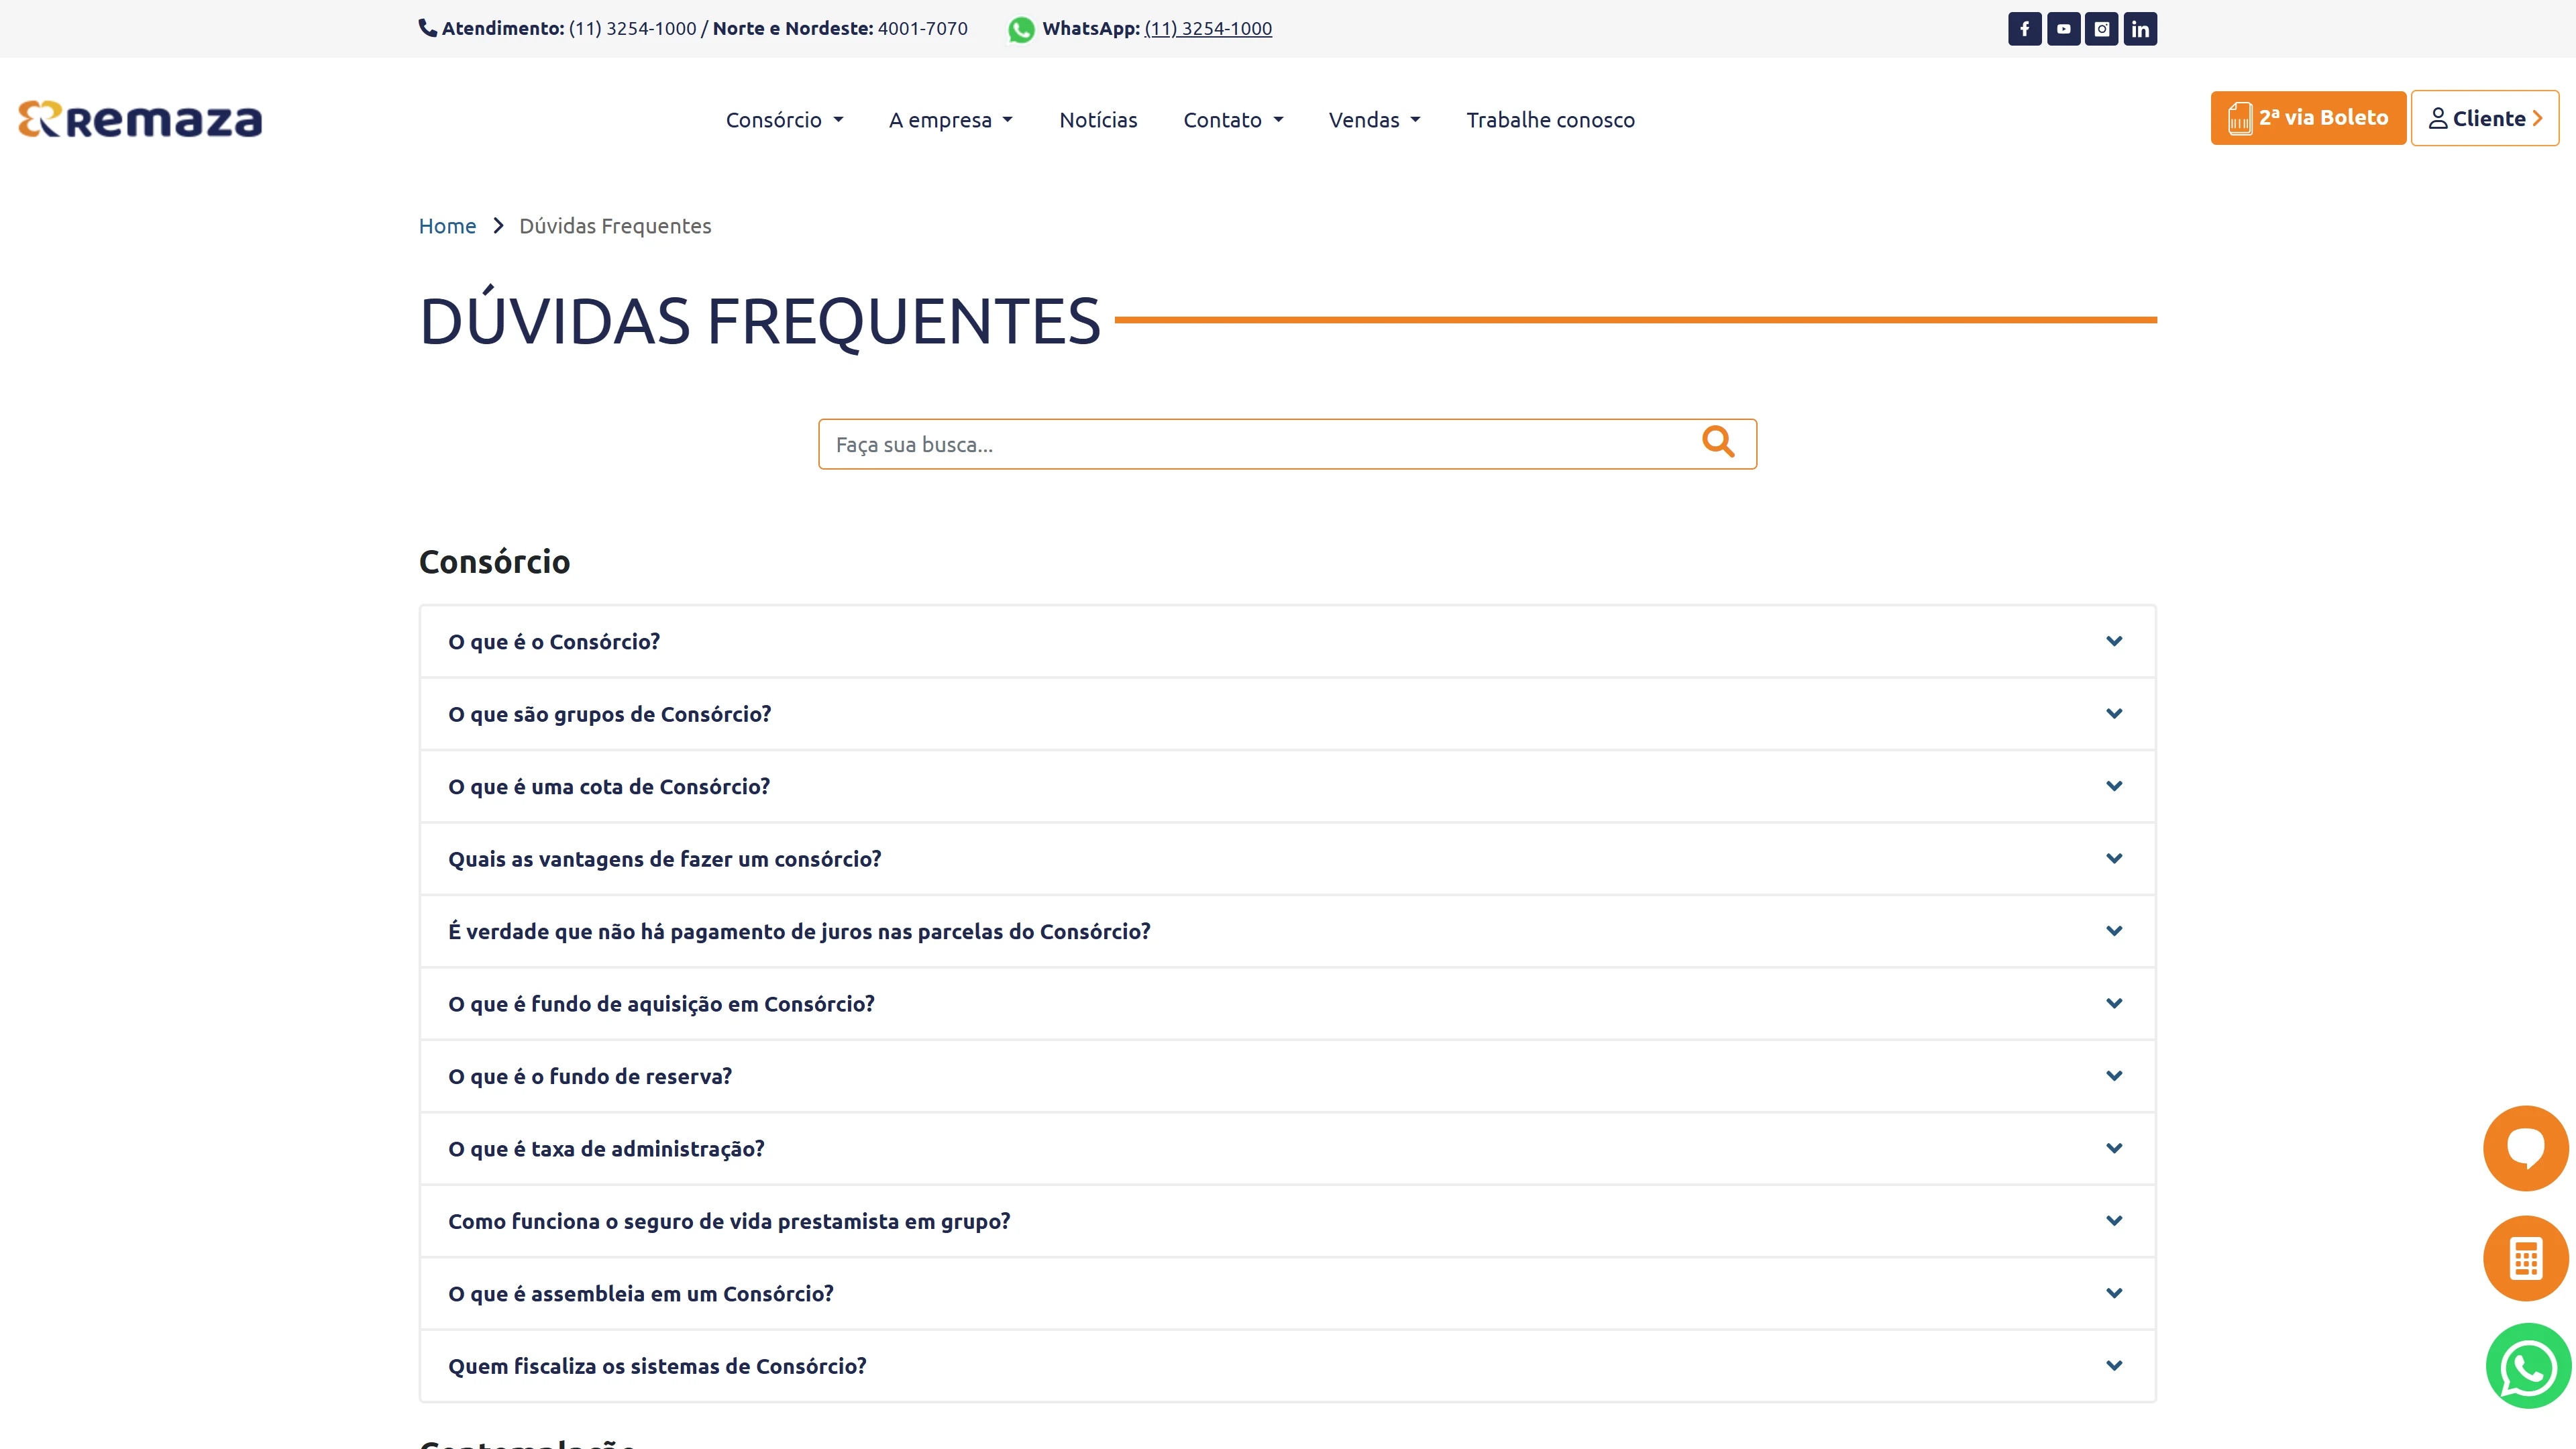
Task: Expand 'O que é o fundo de reserva?'
Action: [x=1287, y=1076]
